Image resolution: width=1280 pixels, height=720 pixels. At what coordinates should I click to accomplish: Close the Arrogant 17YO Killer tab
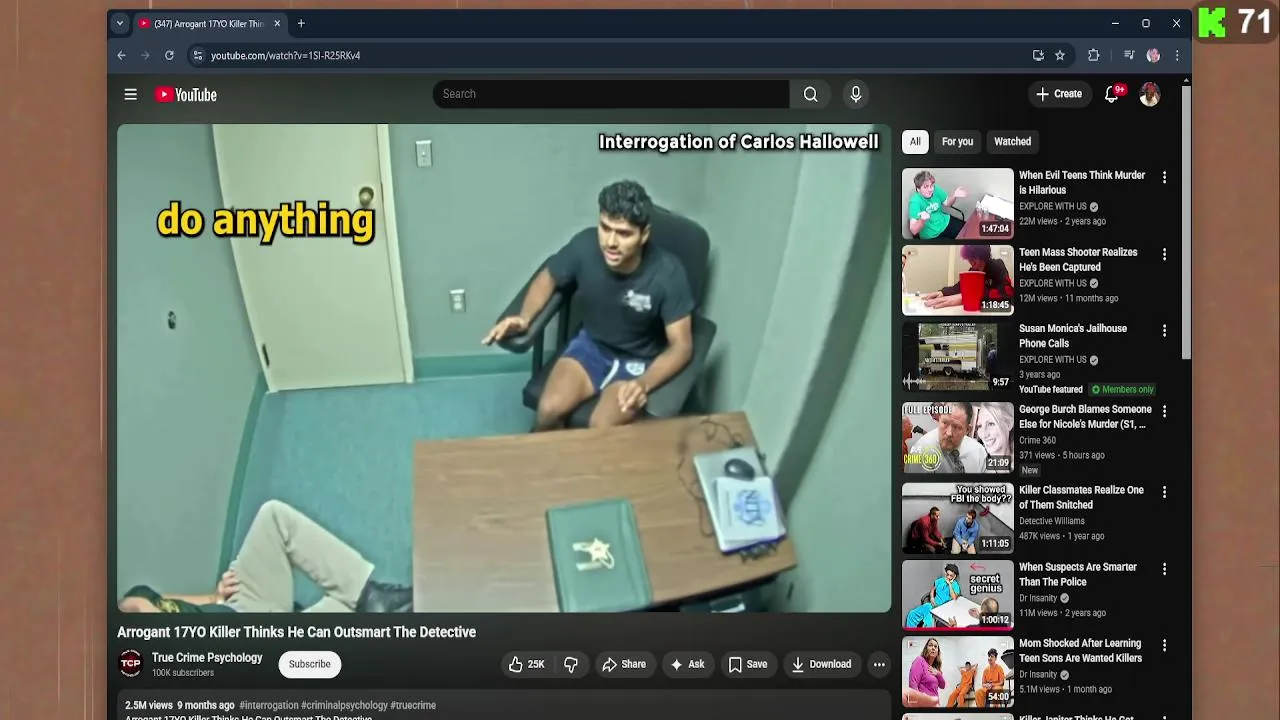click(x=277, y=23)
